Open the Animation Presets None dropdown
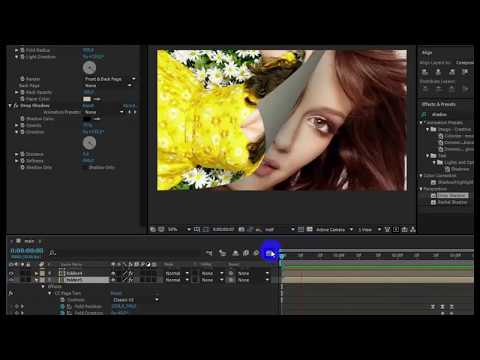 [103, 112]
